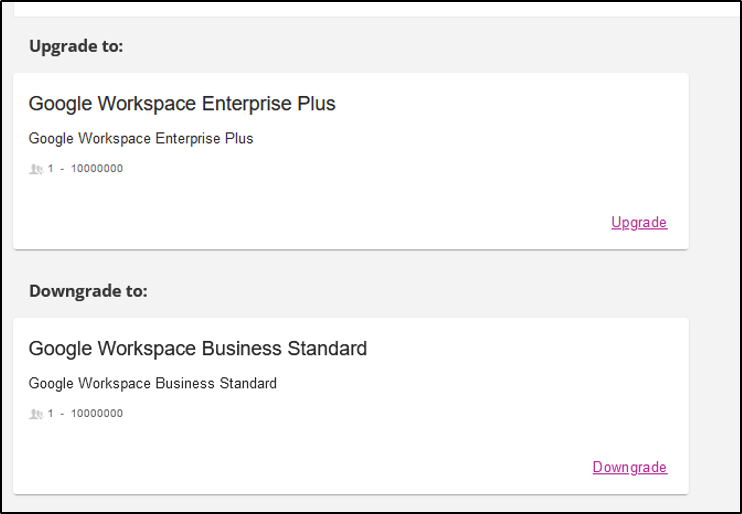Click the minimum seat number 1 in Business Standard card
742x514 pixels.
[51, 413]
